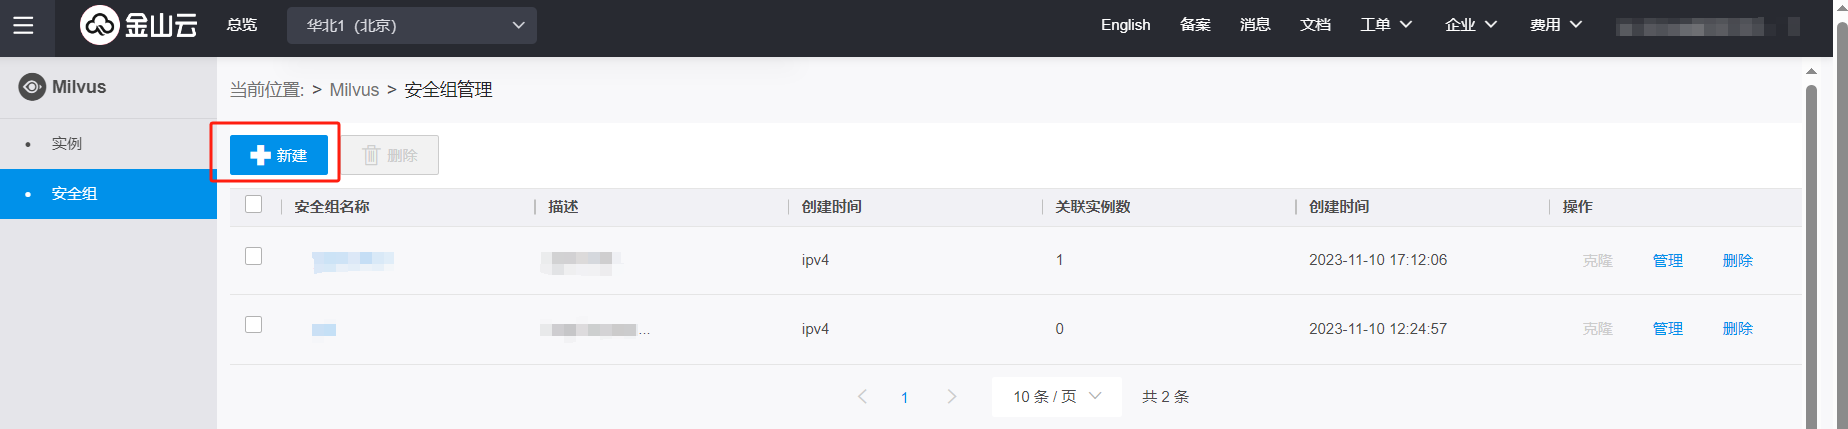Image resolution: width=1848 pixels, height=429 pixels.
Task: Check the row created at 12:24:57
Action: coord(254,325)
